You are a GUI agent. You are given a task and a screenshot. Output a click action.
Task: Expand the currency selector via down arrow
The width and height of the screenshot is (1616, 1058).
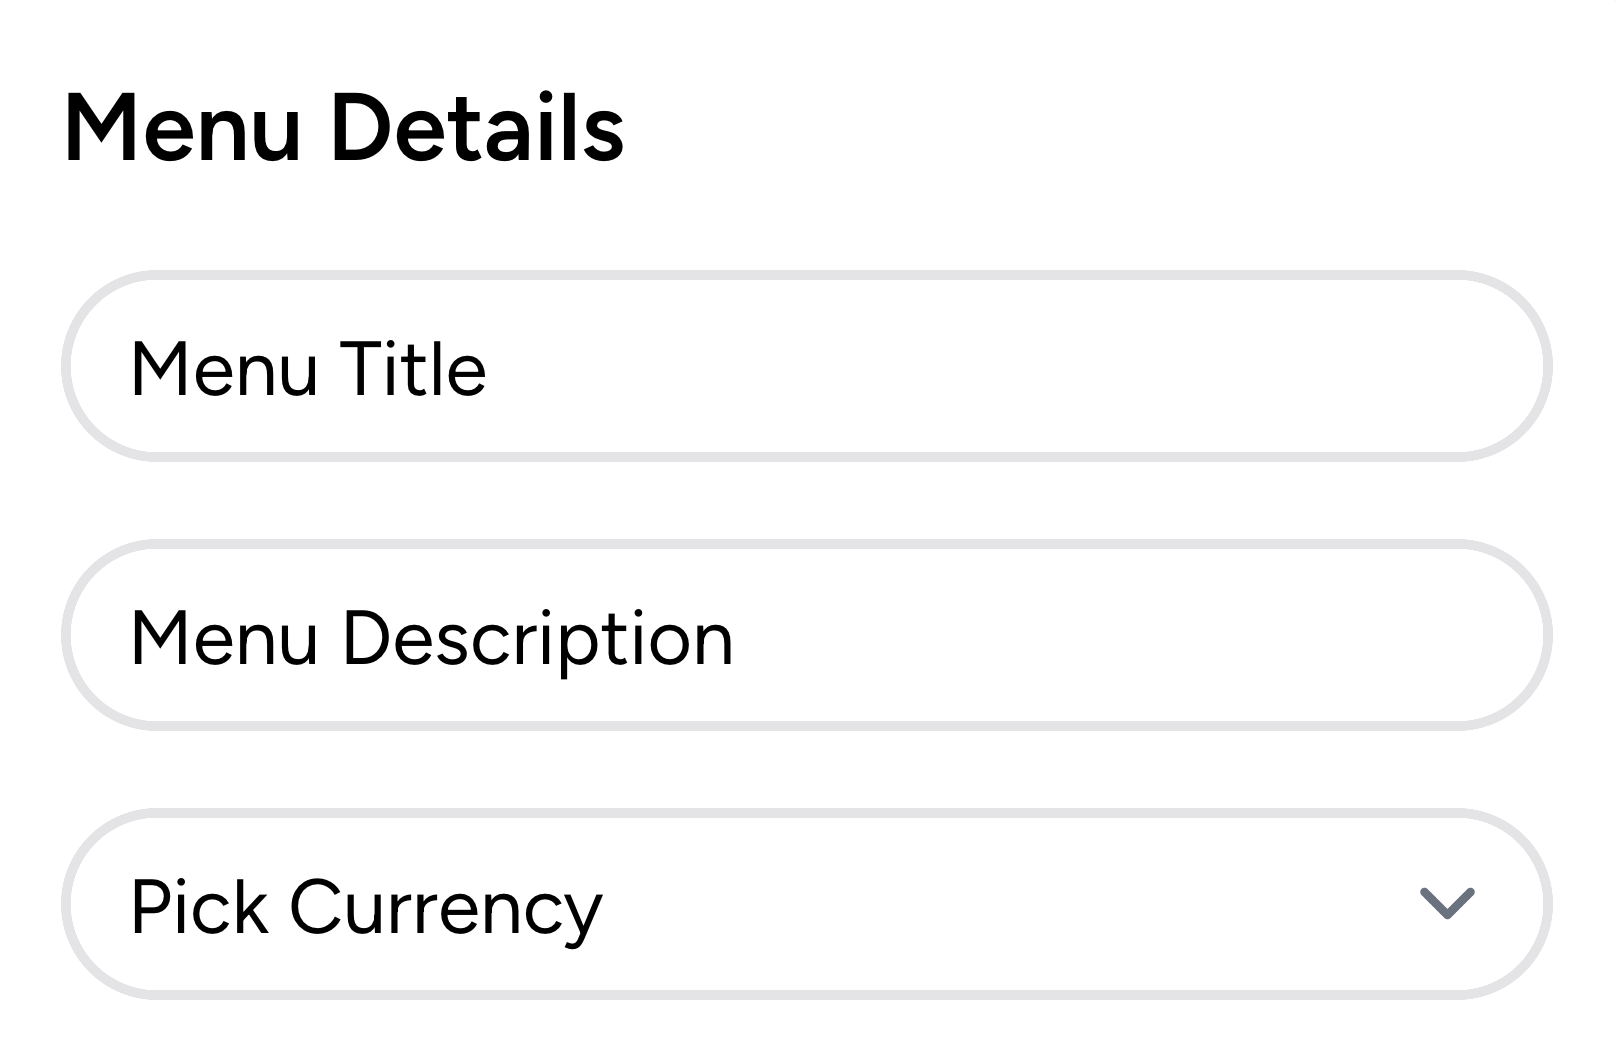coord(1447,903)
